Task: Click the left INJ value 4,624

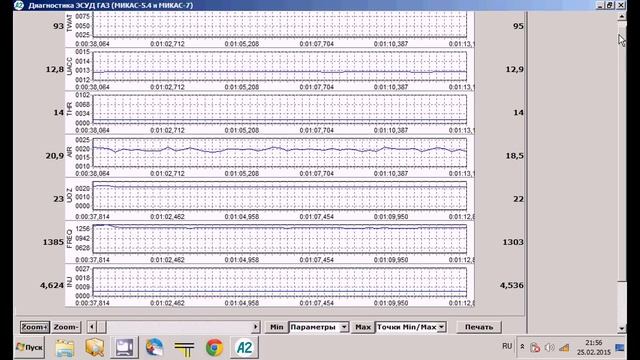Action: 52,285
